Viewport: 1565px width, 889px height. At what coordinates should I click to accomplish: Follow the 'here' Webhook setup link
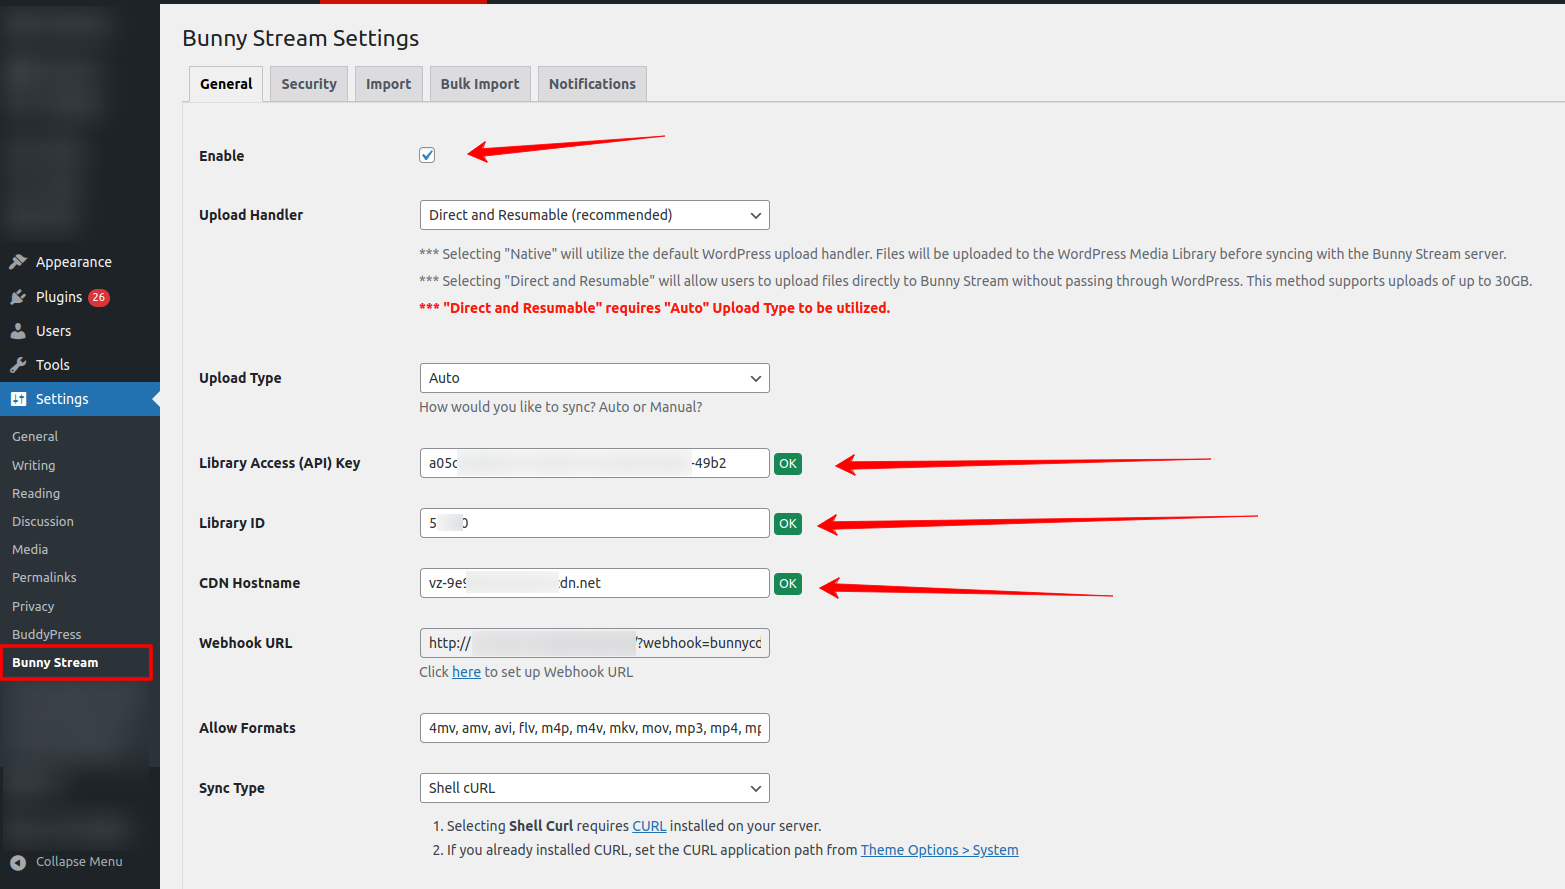coord(466,672)
